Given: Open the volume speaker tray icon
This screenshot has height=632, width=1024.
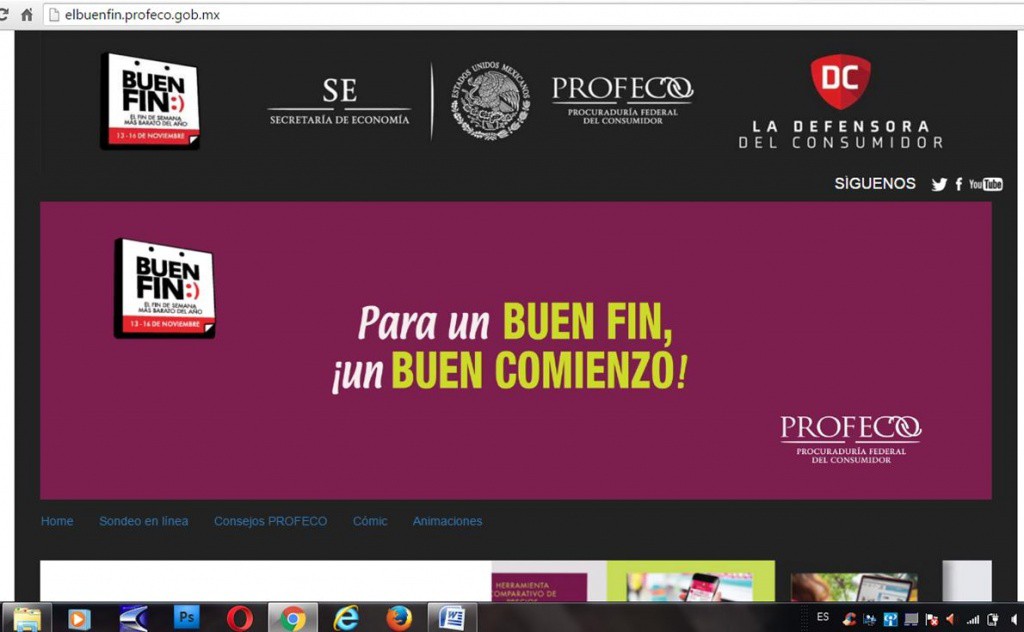Looking at the screenshot, I should click(x=1013, y=619).
